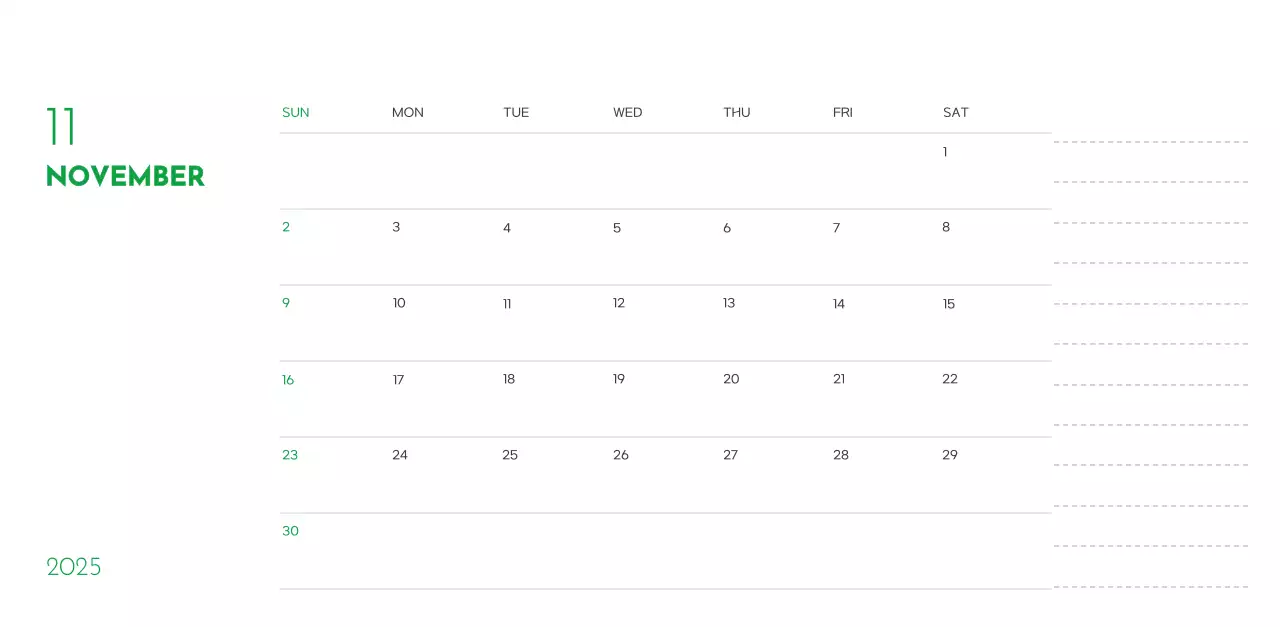Select Sunday November 2

point(286,227)
